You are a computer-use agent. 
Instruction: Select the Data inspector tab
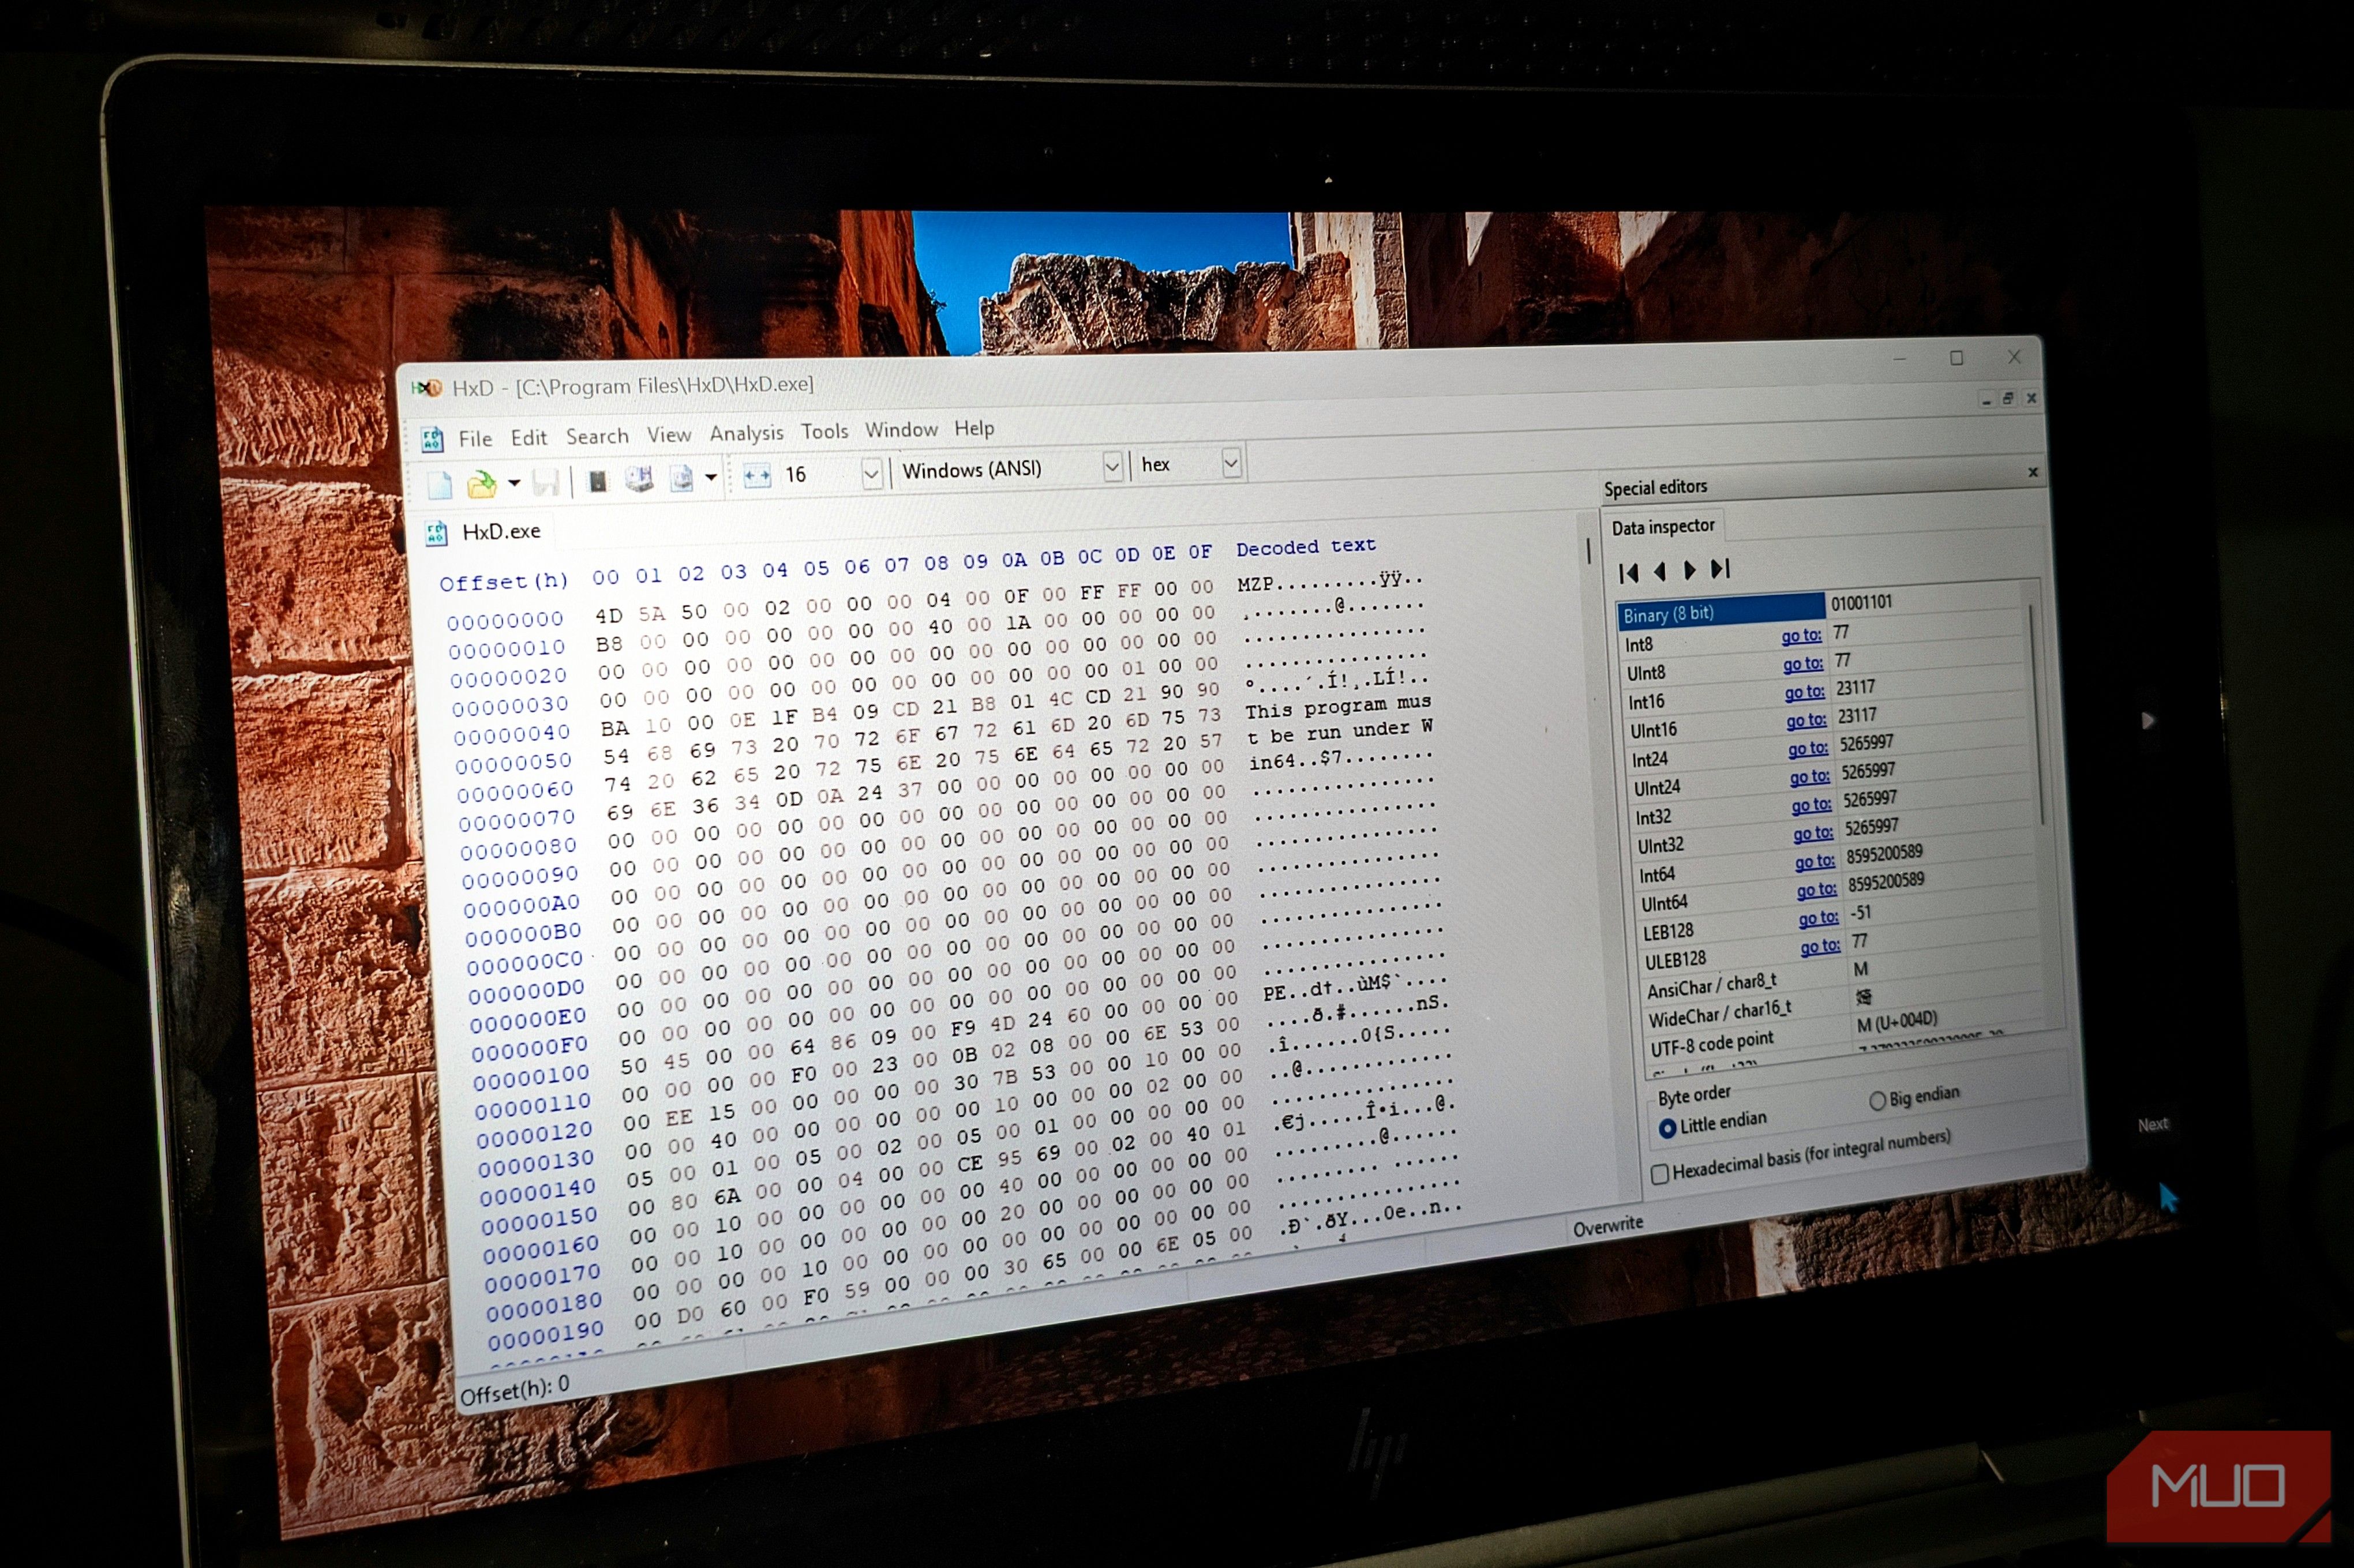(1663, 527)
